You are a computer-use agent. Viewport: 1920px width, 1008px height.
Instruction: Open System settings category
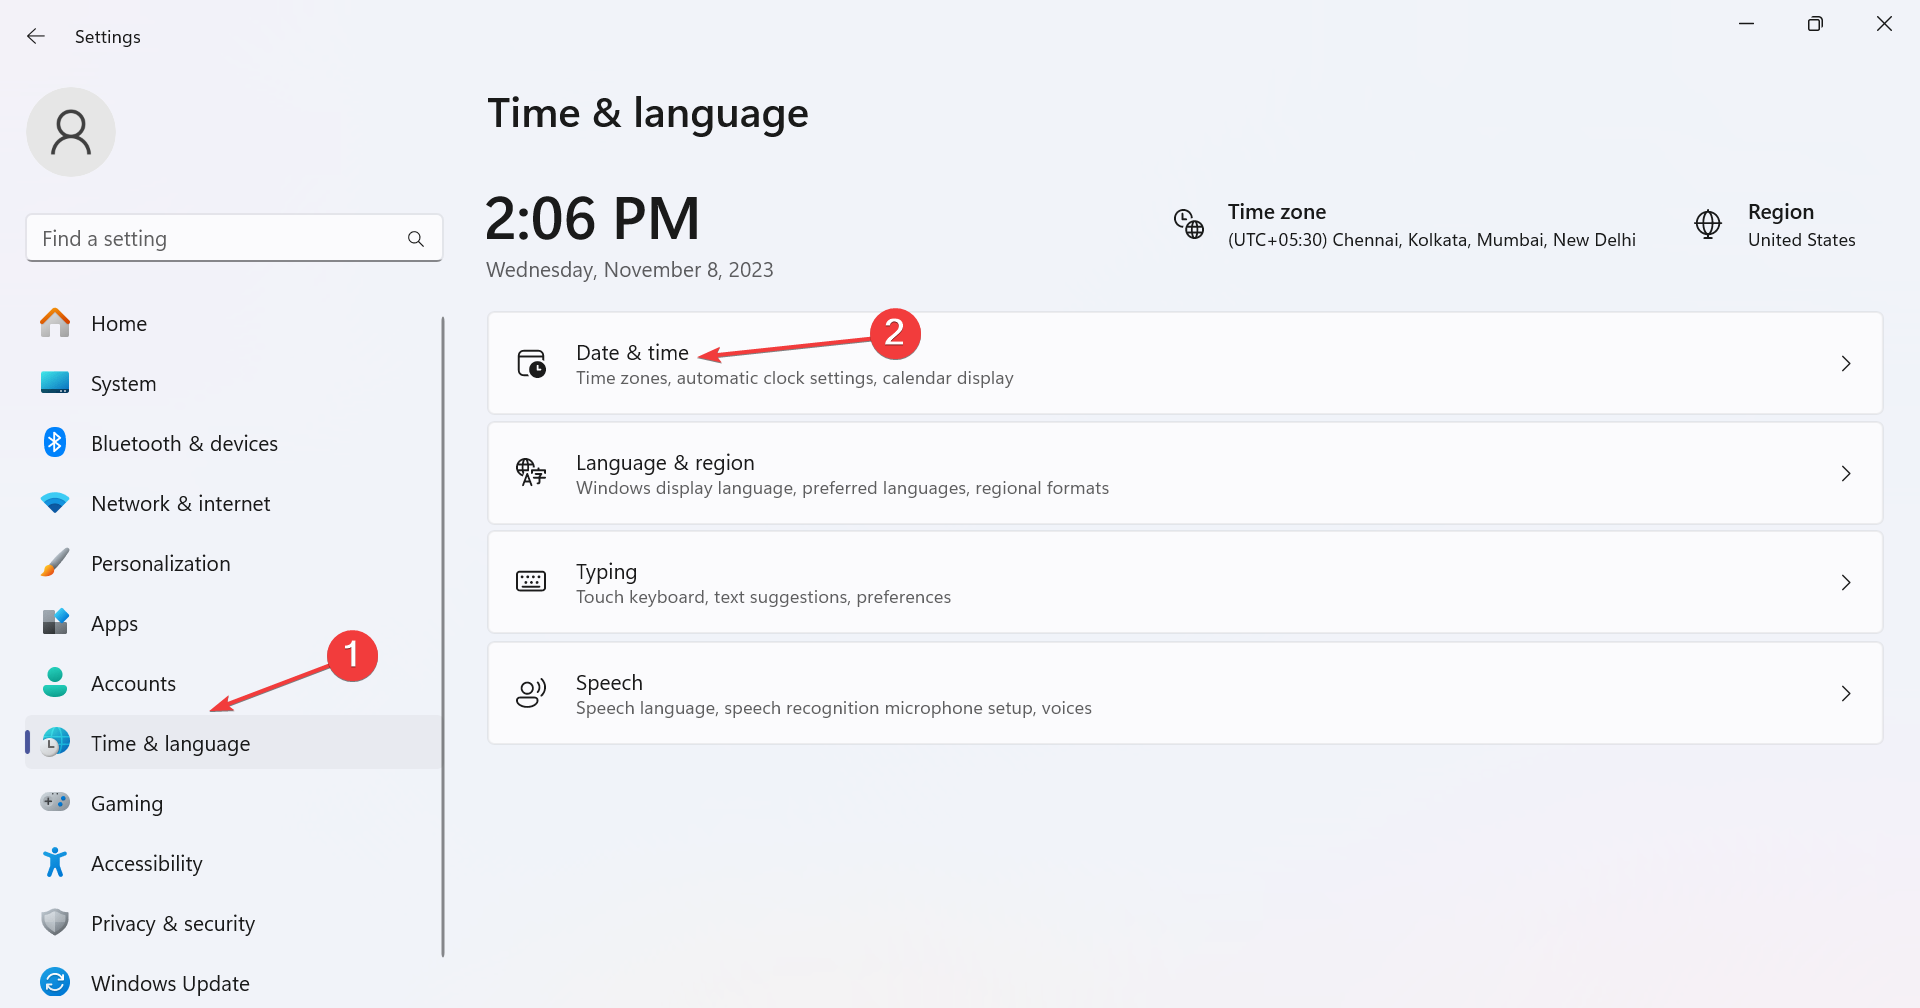[x=234, y=383]
